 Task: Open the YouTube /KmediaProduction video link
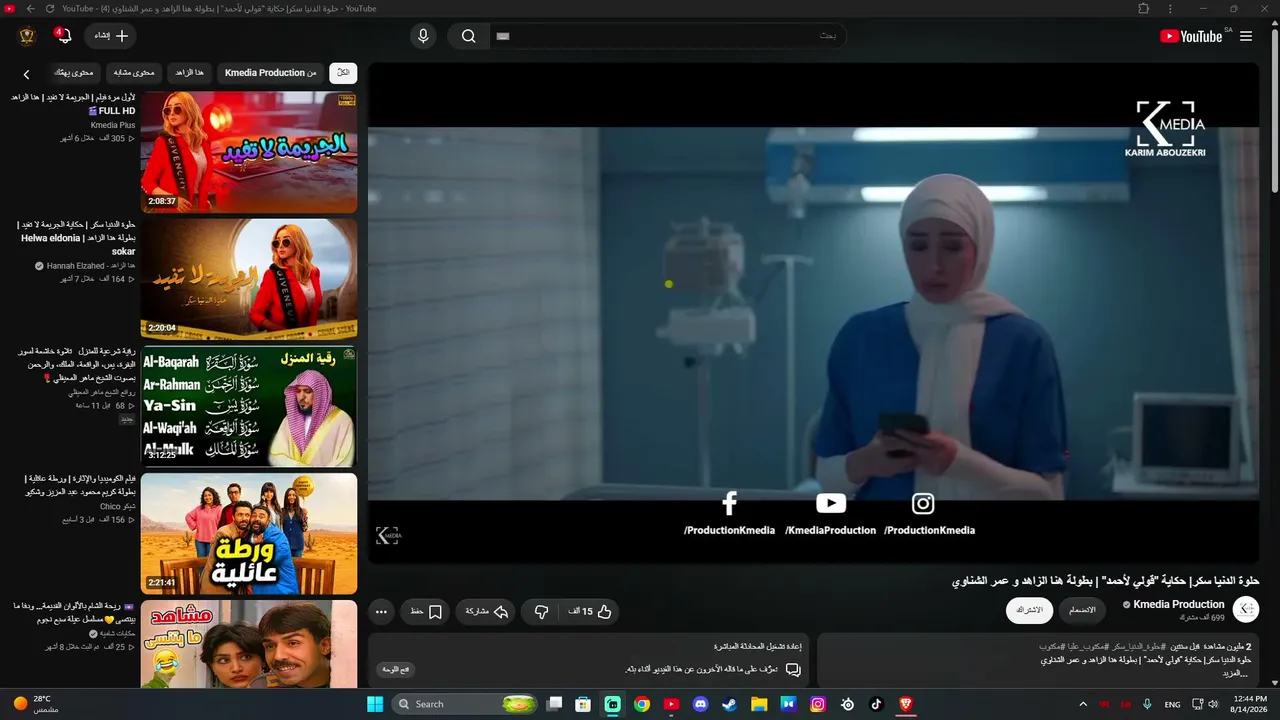(x=830, y=514)
